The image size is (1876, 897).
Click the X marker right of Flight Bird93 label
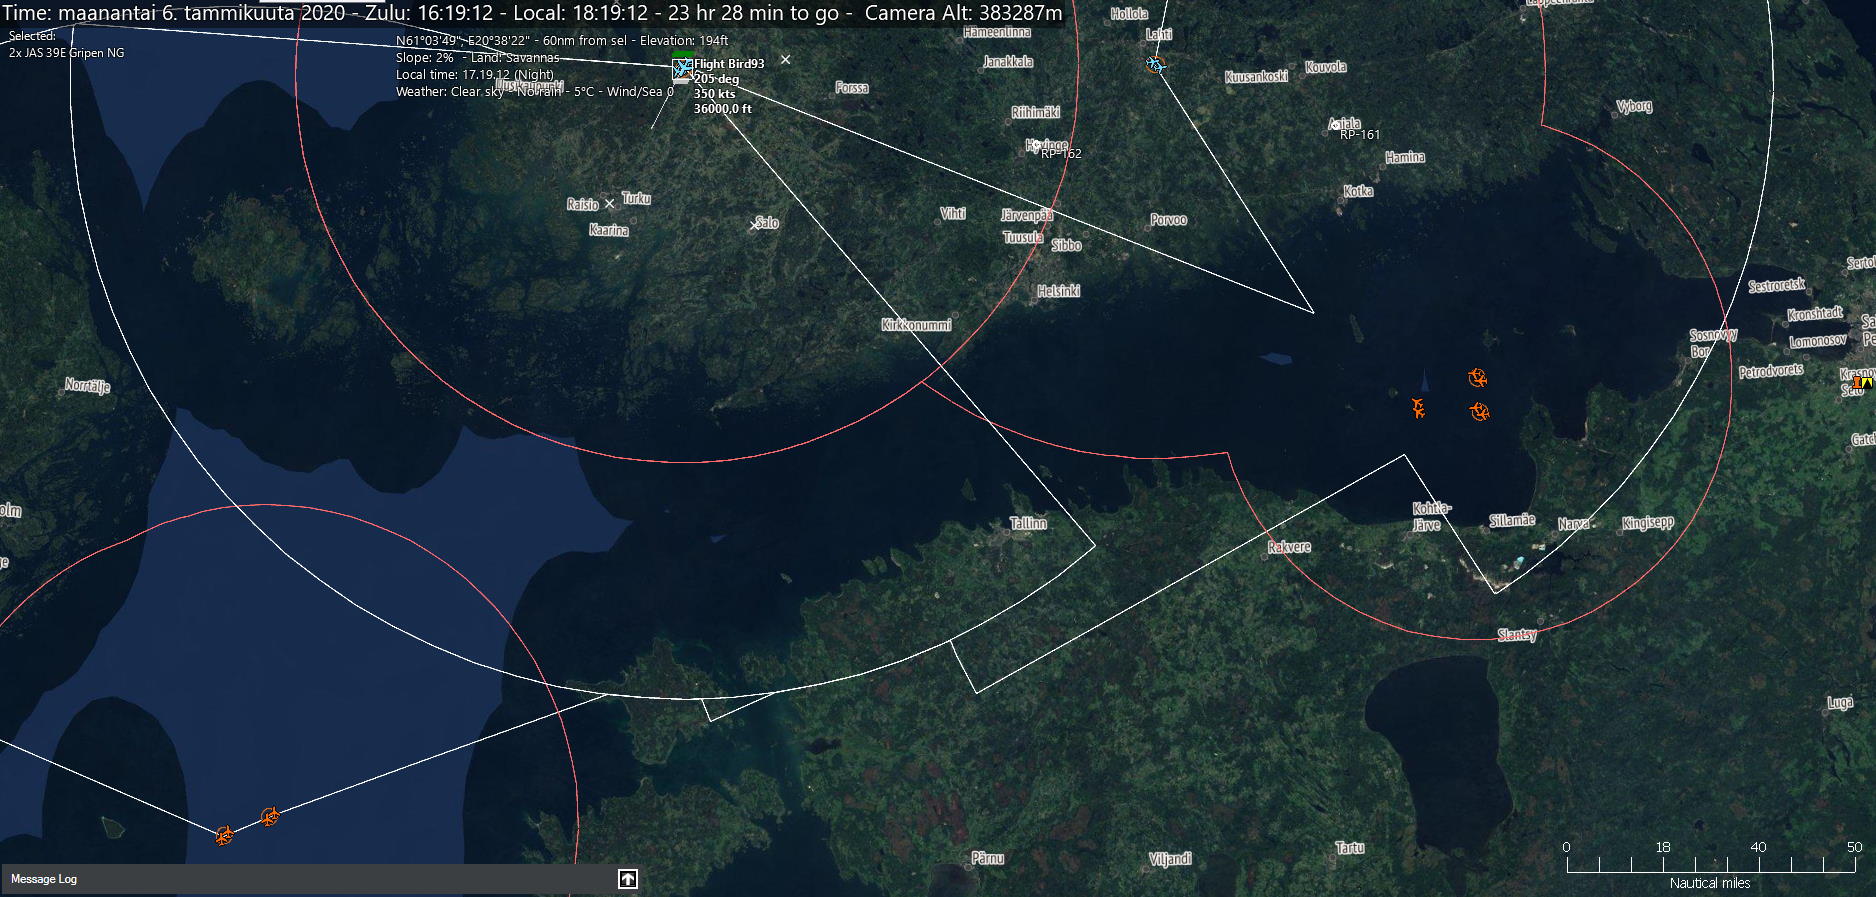coord(785,60)
